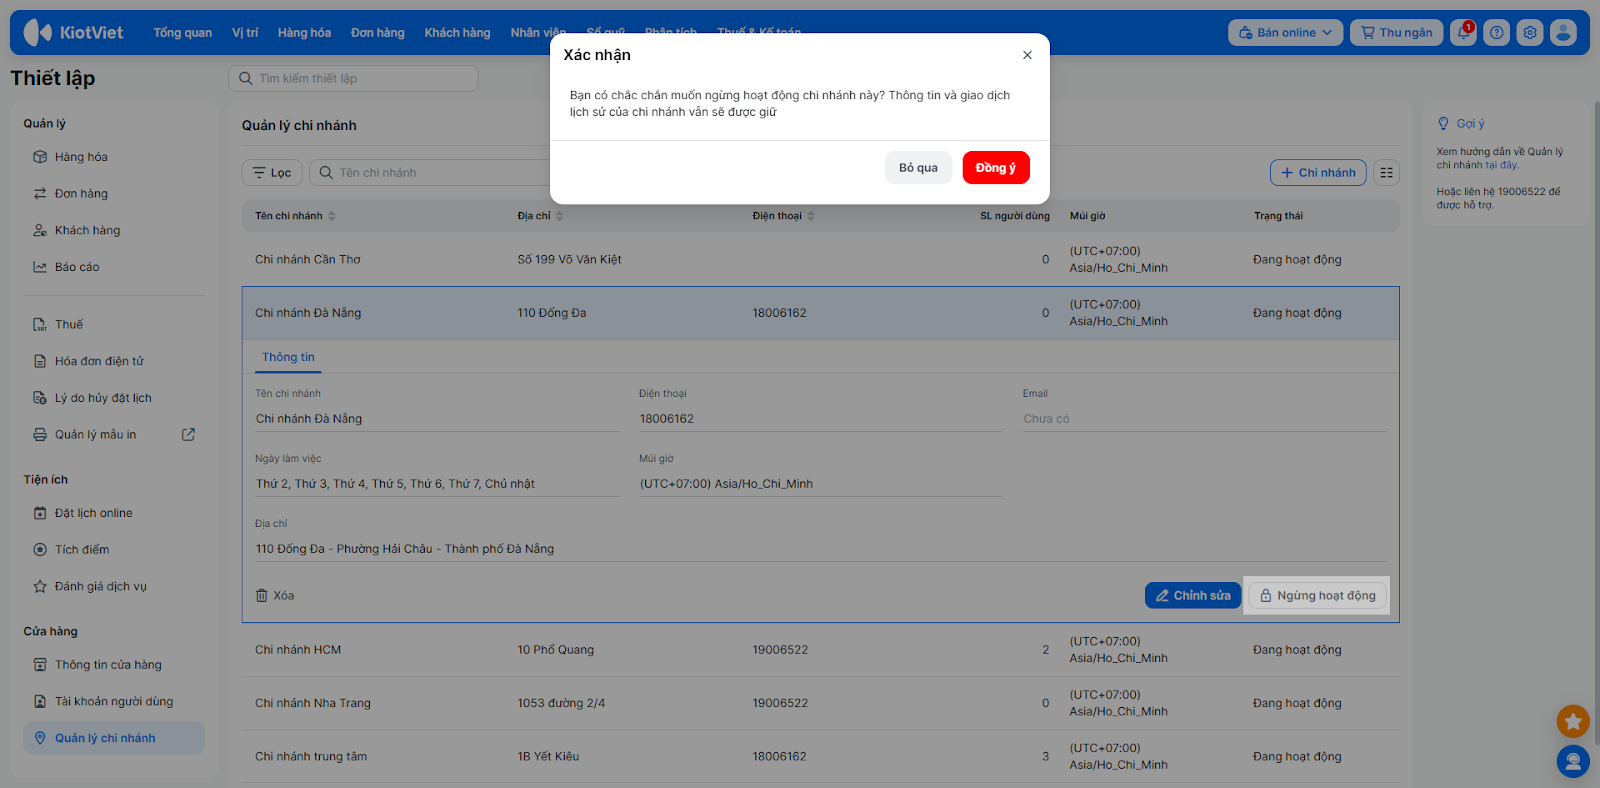Click the Tìm kiếm thiết lập search field
This screenshot has width=1600, height=788.
click(353, 79)
